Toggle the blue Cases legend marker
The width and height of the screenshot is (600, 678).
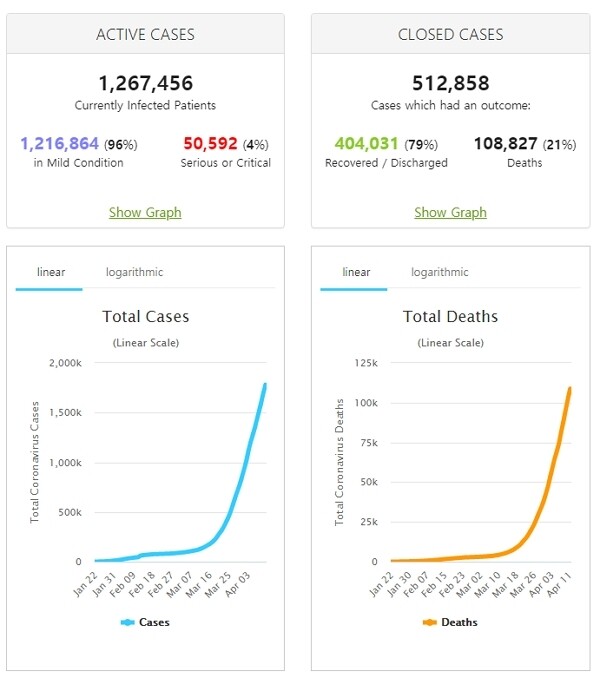[x=127, y=622]
